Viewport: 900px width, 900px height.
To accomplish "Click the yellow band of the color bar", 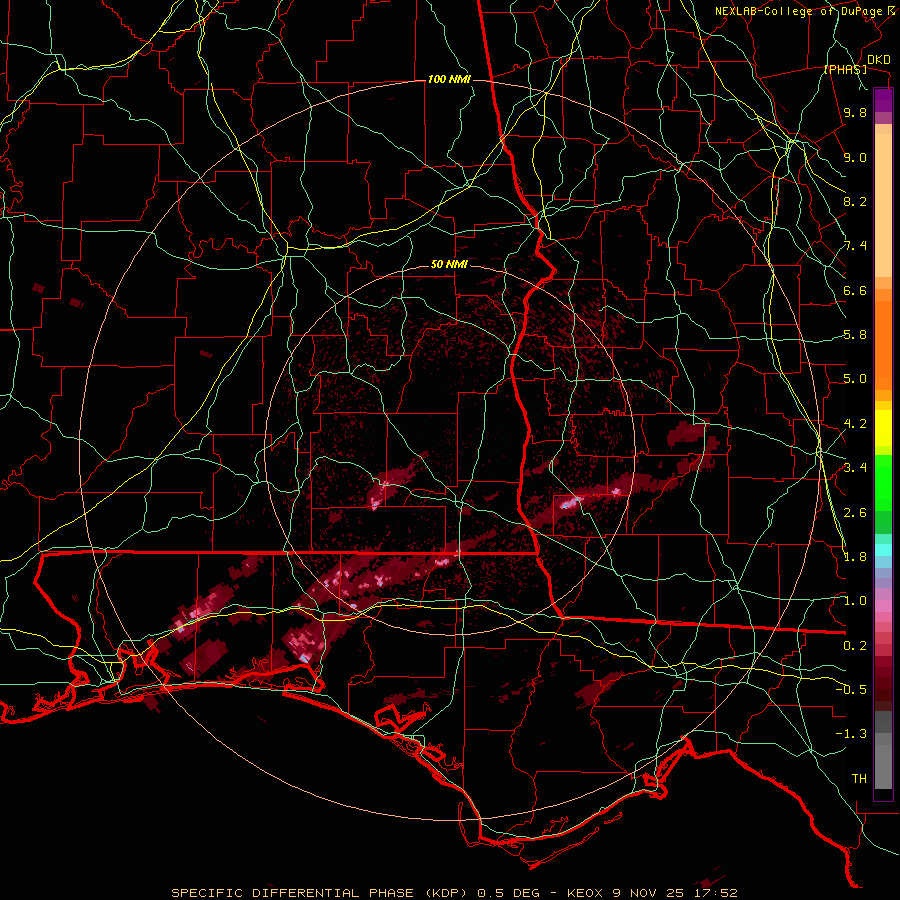I will pos(883,428).
